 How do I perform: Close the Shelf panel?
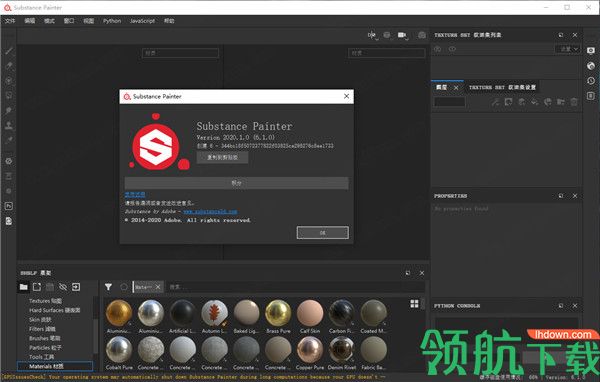click(422, 273)
